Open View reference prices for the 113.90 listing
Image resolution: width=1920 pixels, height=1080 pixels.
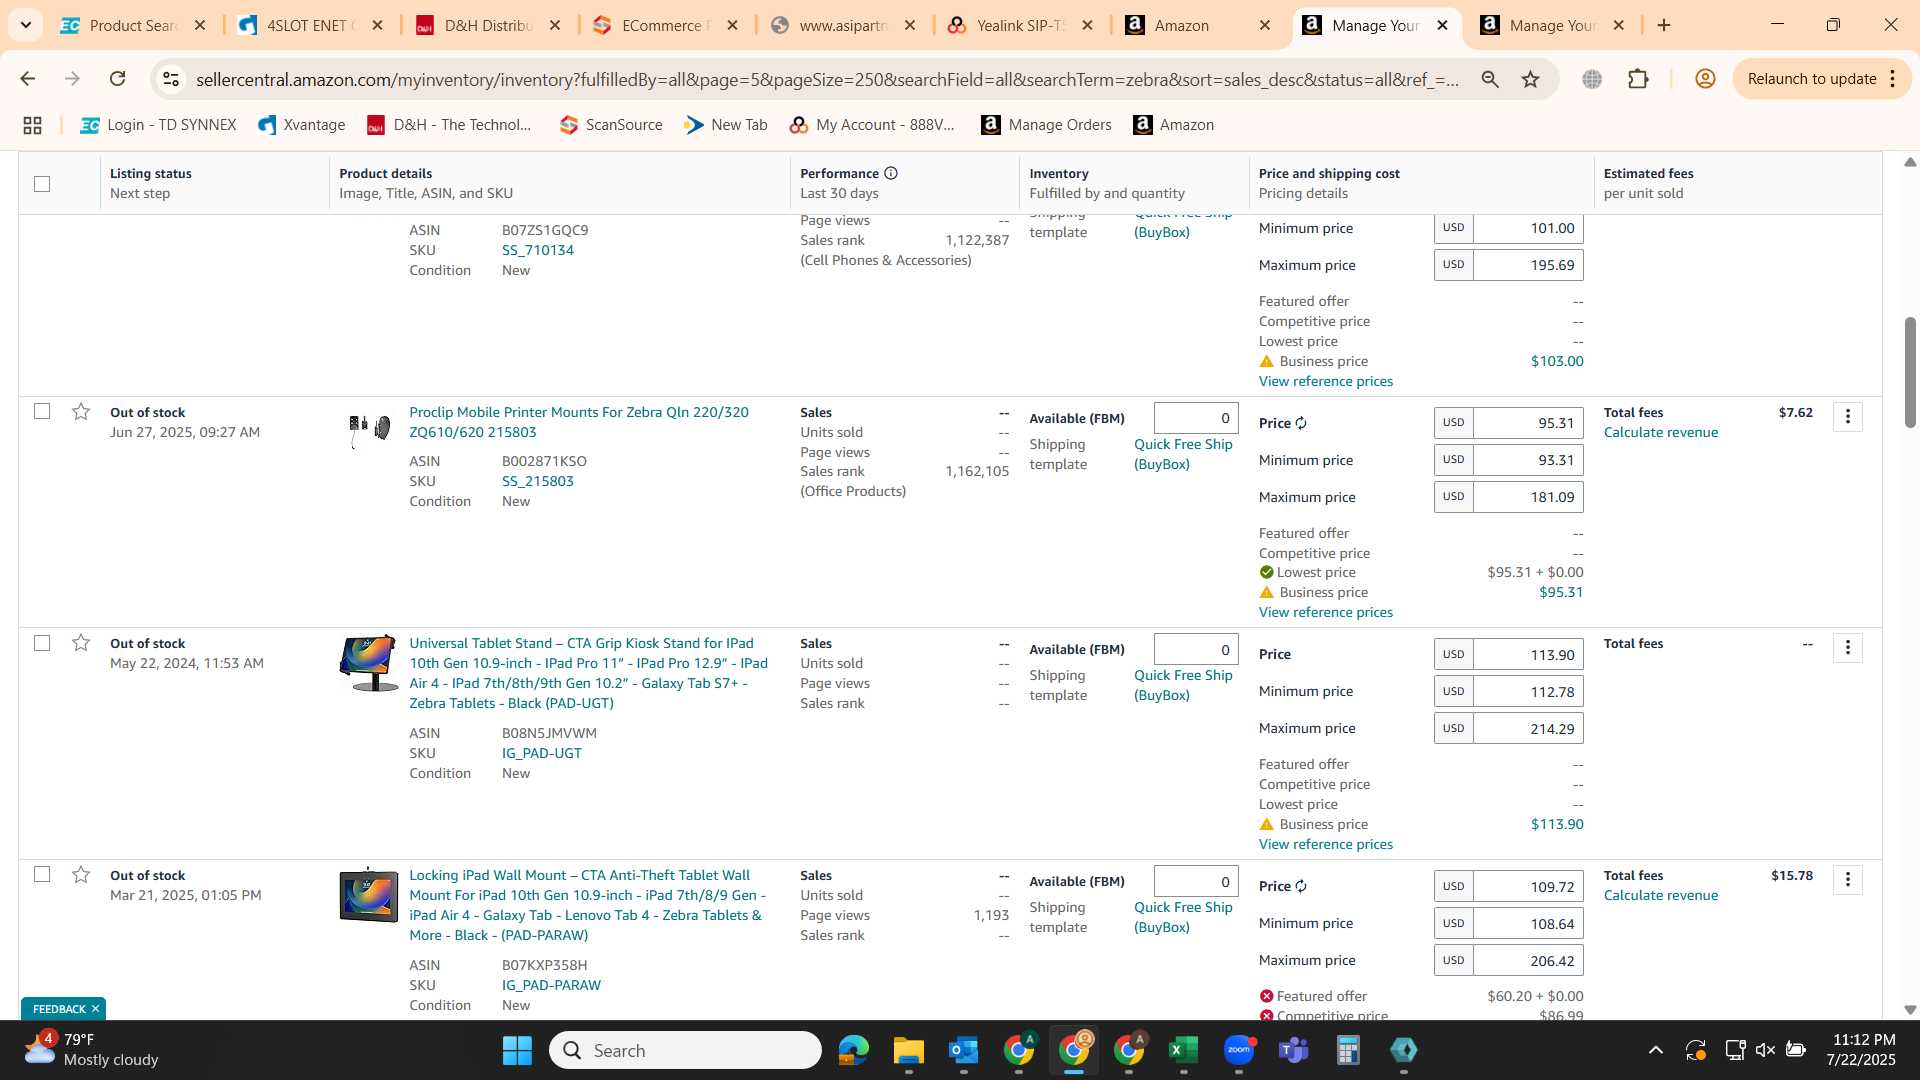point(1325,844)
